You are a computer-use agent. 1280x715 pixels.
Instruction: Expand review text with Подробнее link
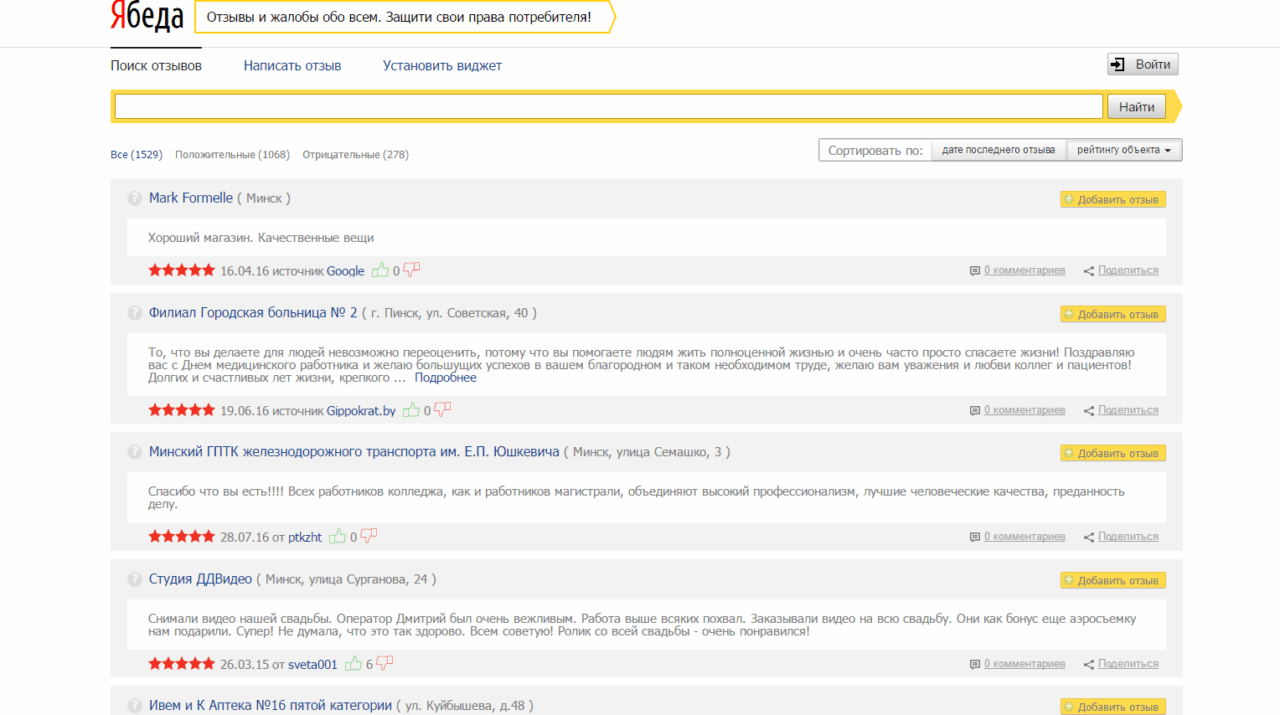[x=445, y=378]
